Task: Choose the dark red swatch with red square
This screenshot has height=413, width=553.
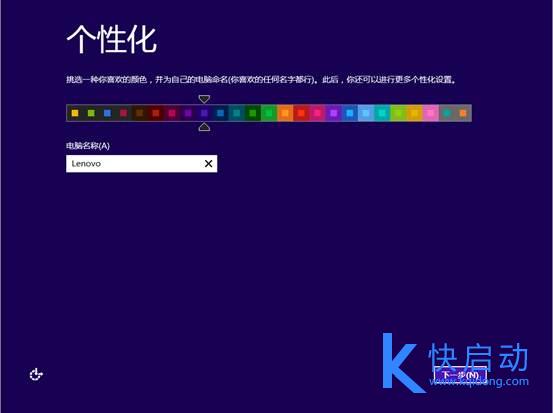Action: 156,113
